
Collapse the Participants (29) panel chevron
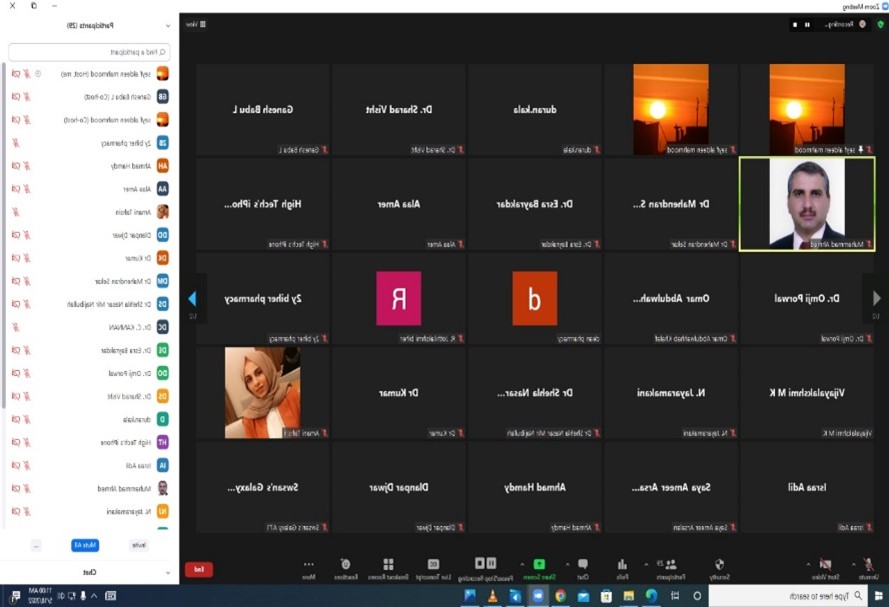[x=167, y=25]
